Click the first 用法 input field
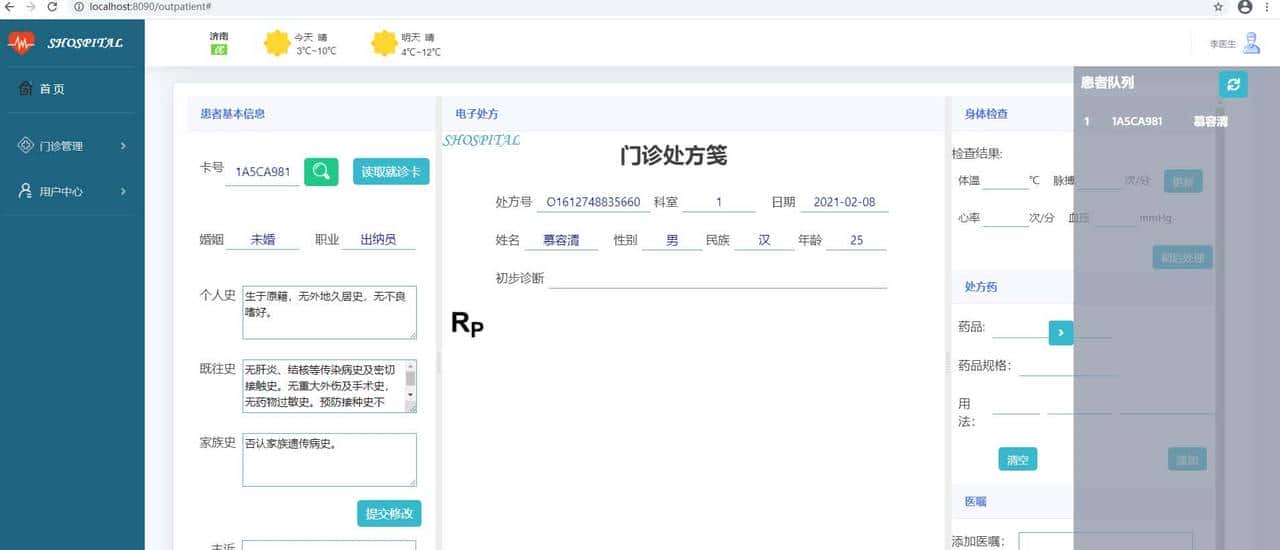 click(x=1016, y=404)
